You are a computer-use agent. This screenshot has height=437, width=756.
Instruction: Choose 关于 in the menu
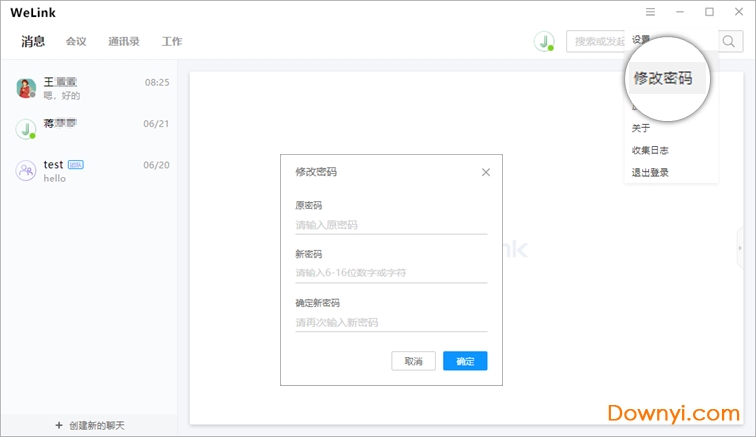click(x=641, y=128)
